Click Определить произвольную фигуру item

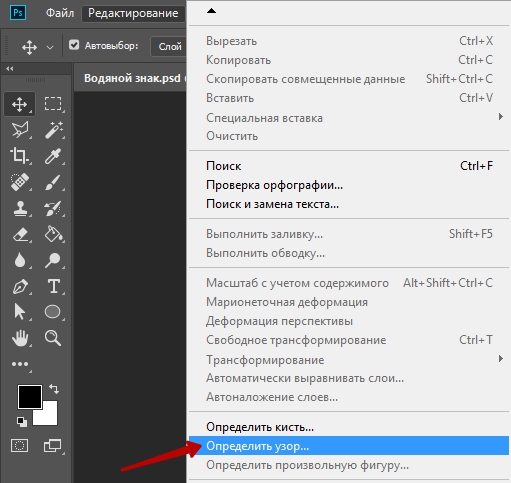point(349,465)
